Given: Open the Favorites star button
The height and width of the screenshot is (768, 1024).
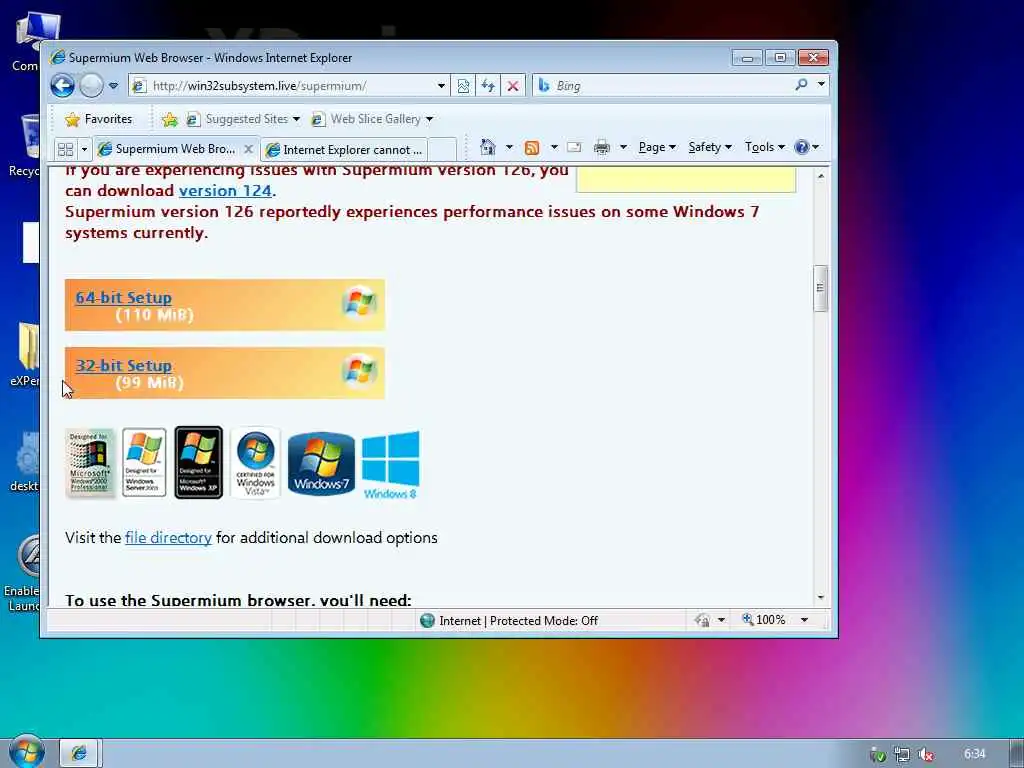Looking at the screenshot, I should click(x=99, y=119).
